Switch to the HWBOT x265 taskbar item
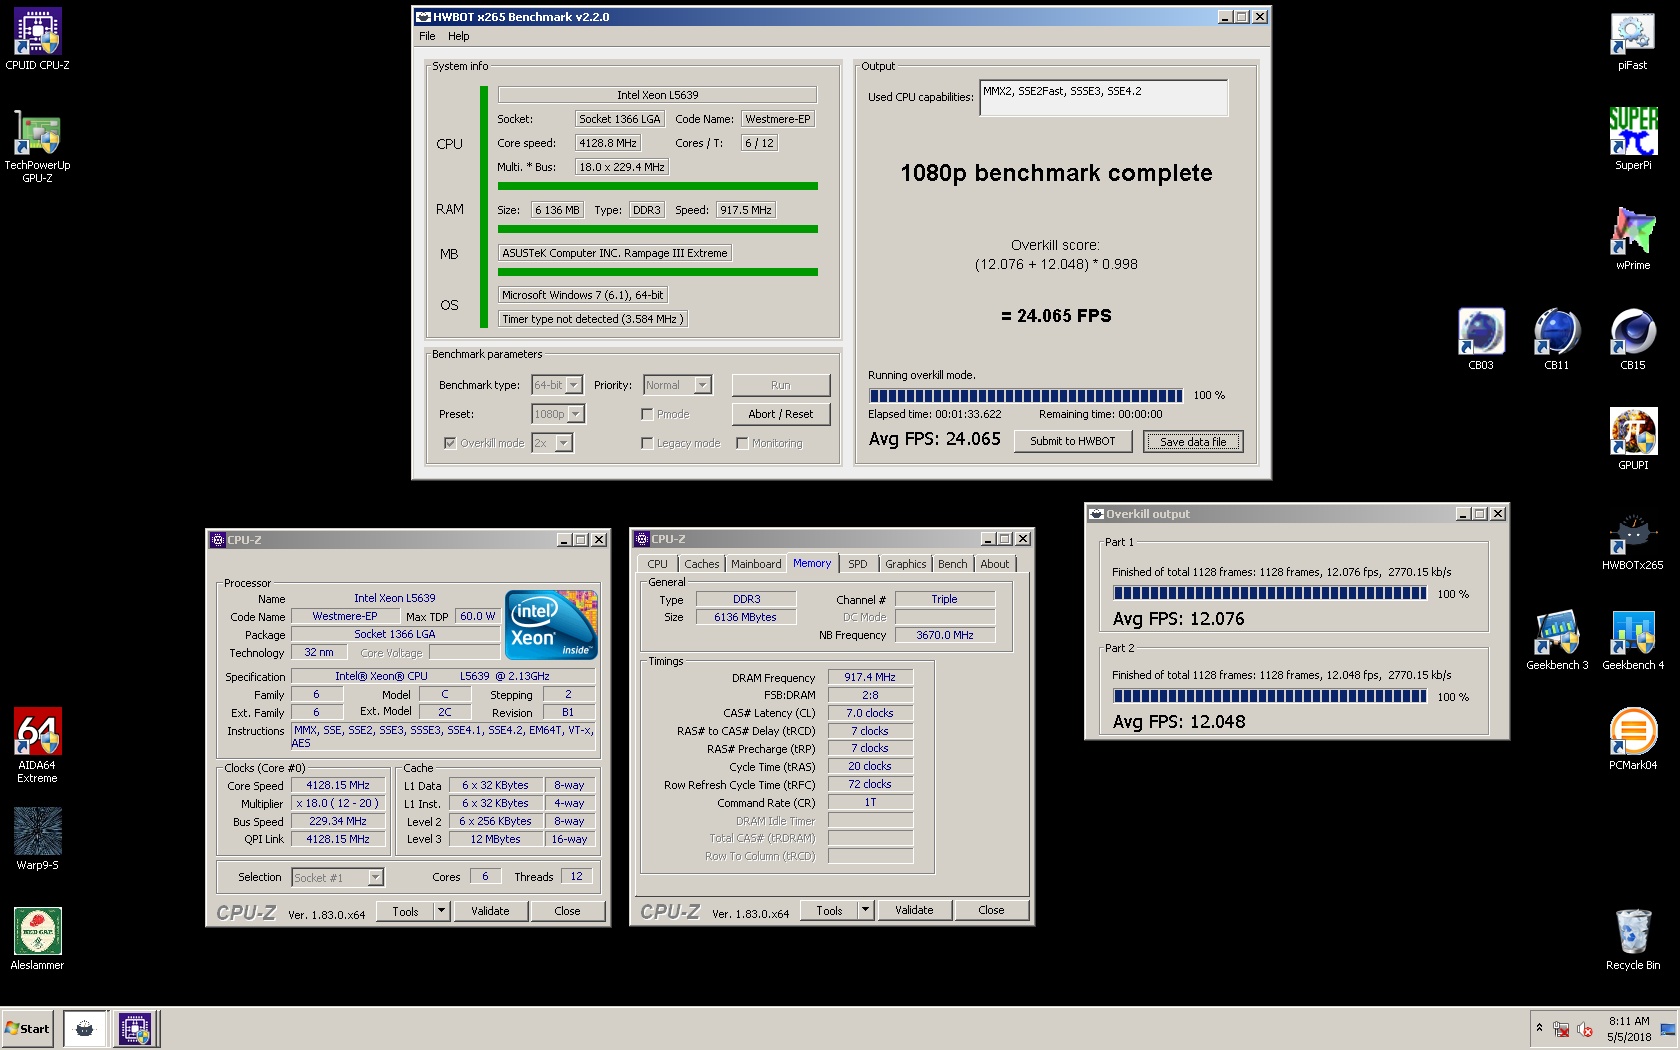This screenshot has width=1680, height=1050. tap(85, 1028)
